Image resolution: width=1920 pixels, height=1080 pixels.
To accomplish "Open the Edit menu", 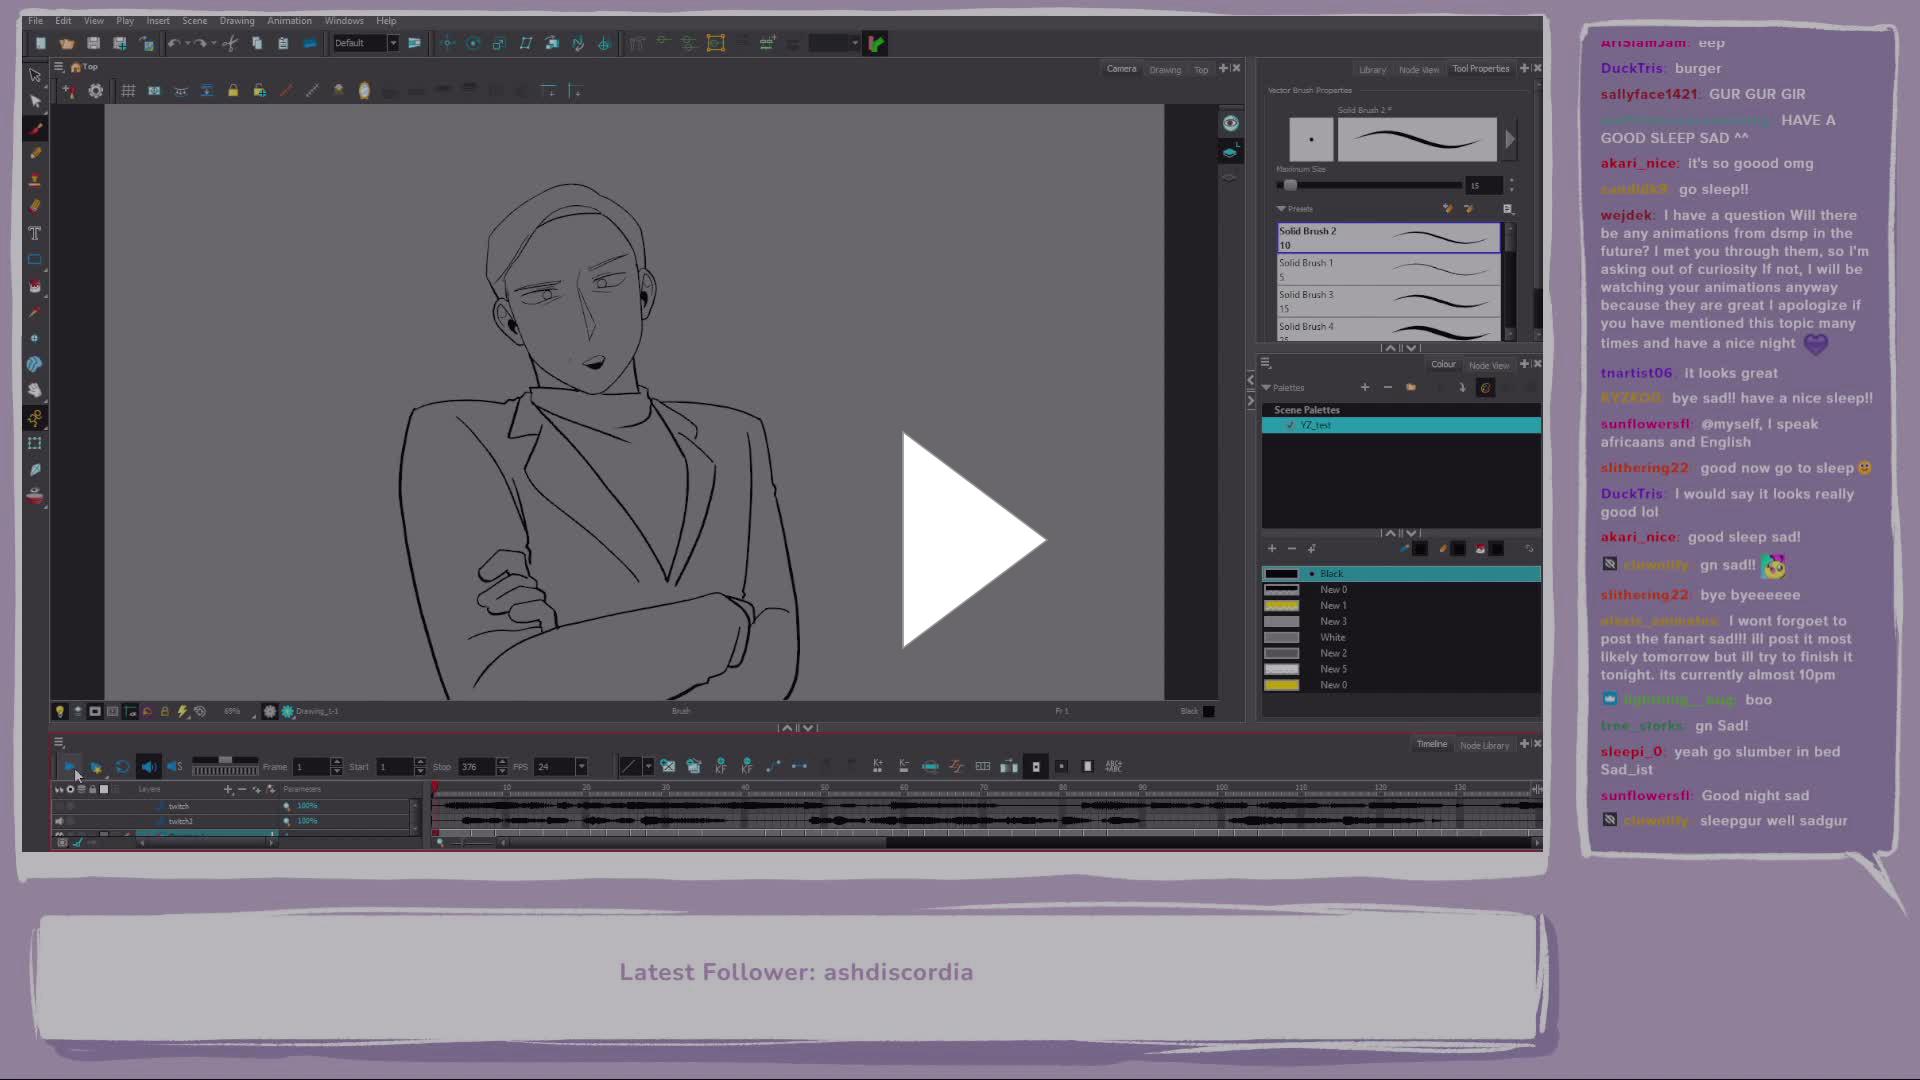I will [63, 20].
